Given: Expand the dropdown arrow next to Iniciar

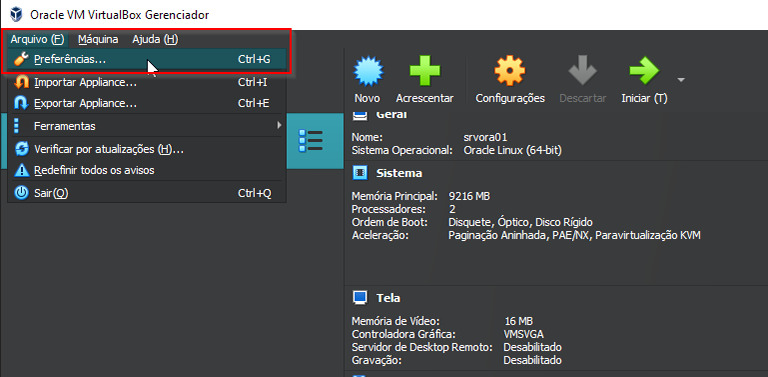Looking at the screenshot, I should pos(681,79).
